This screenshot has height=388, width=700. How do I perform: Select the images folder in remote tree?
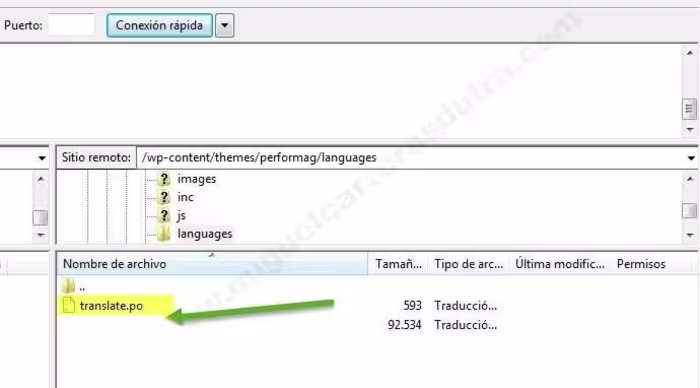[x=196, y=179]
